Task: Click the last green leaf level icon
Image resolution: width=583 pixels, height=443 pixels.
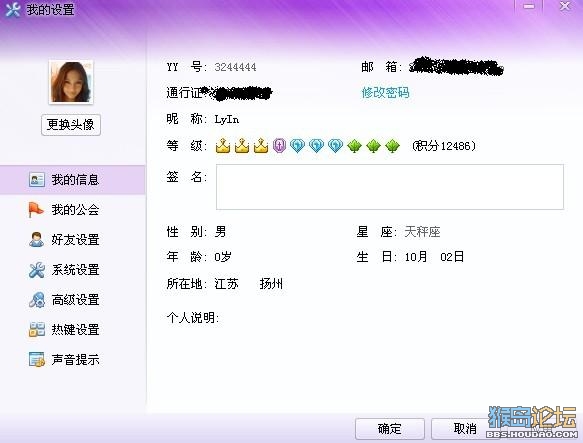Action: coord(392,146)
